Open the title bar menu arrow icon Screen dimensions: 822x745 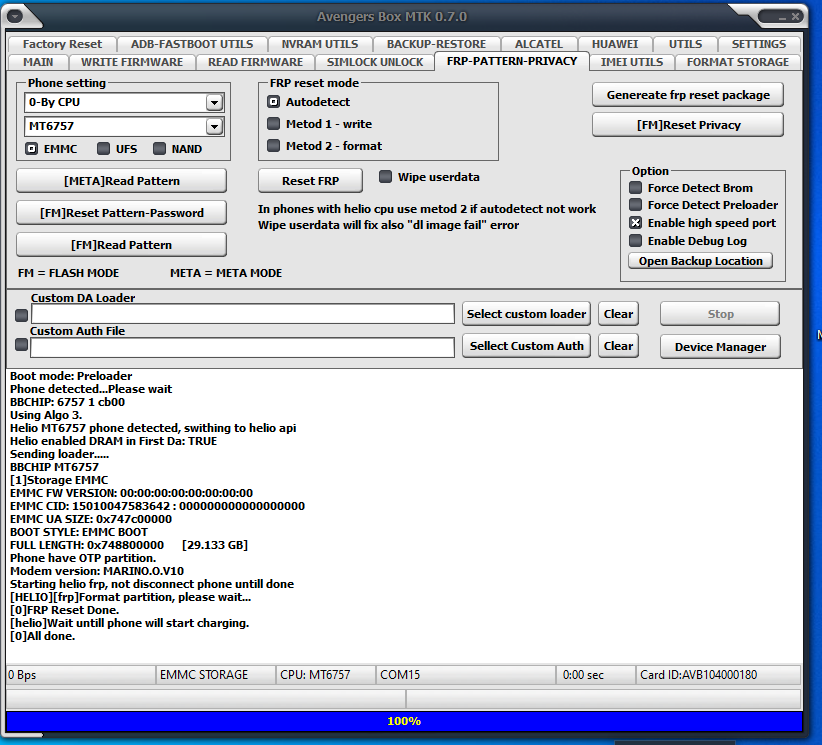(15, 17)
